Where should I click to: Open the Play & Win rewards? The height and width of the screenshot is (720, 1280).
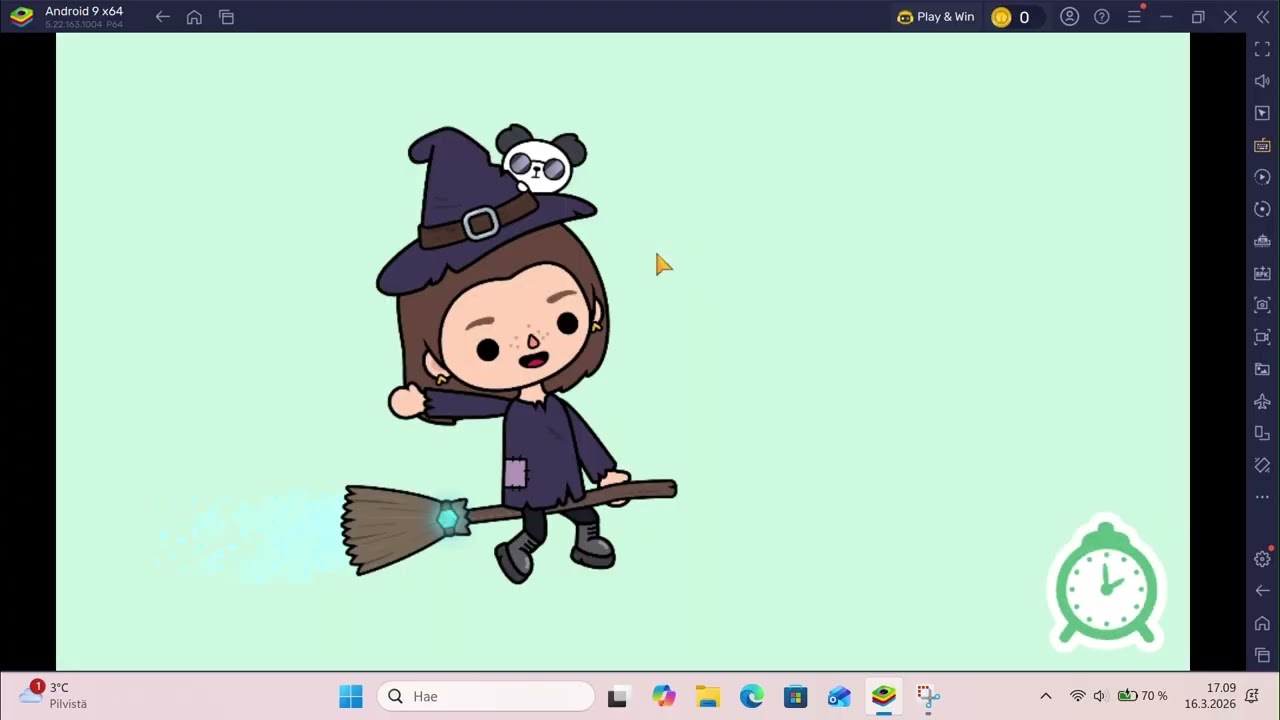tap(935, 17)
